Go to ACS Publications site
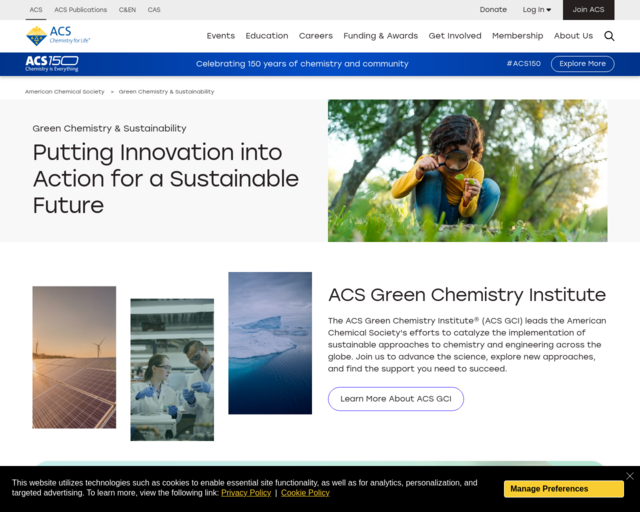 tap(80, 10)
